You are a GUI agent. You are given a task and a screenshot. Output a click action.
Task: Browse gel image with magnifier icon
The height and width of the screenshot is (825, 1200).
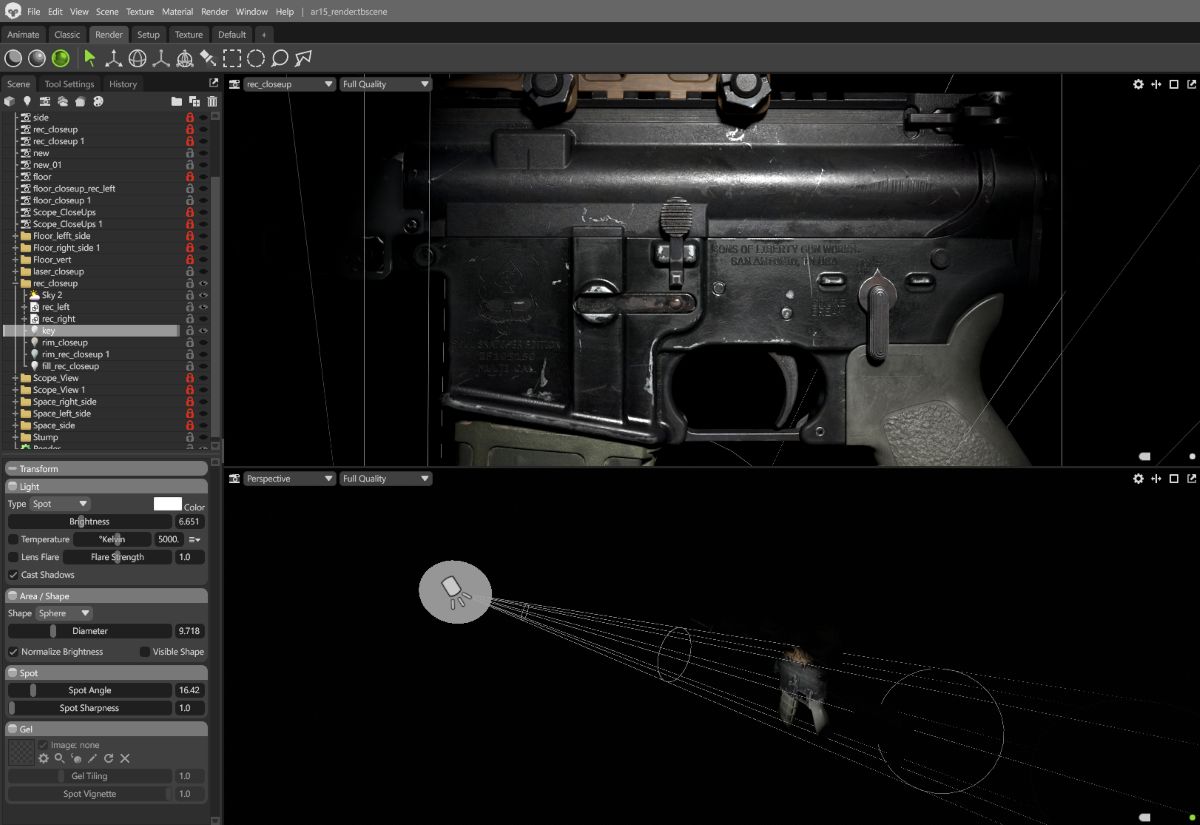[60, 758]
